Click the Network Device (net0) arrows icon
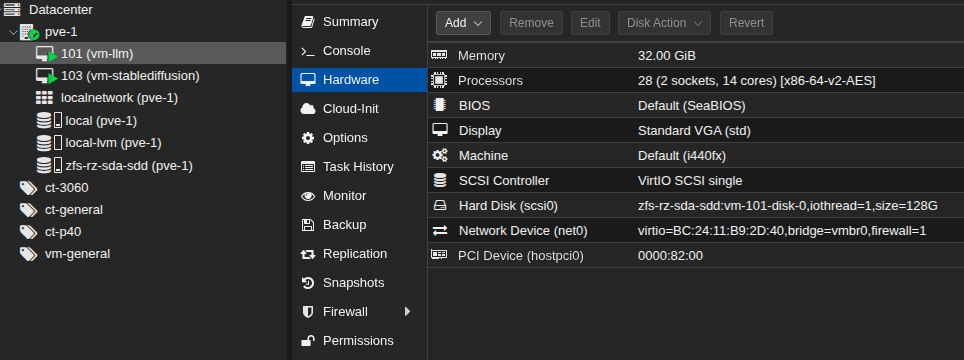Image resolution: width=964 pixels, height=360 pixels. pos(440,230)
